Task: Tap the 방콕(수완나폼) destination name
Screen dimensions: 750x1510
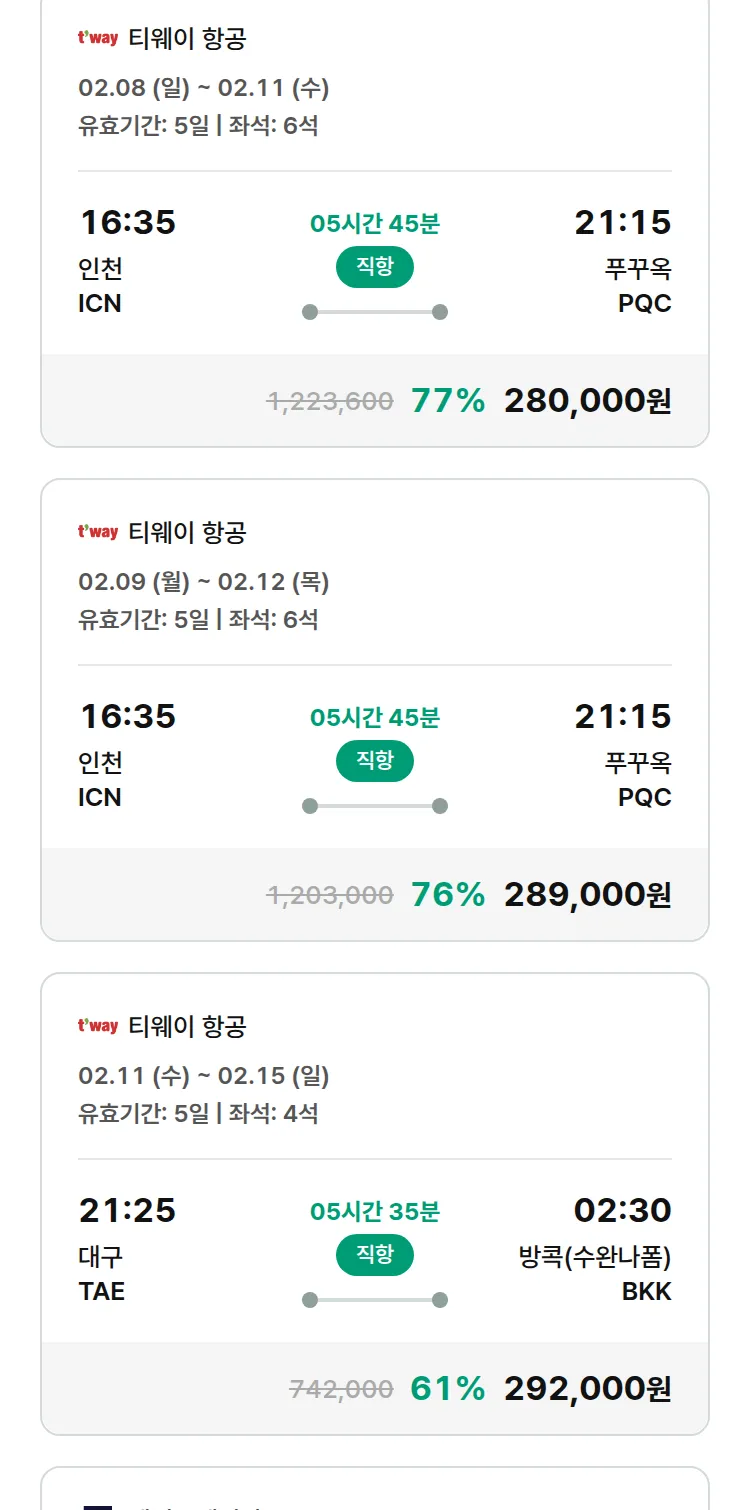Action: tap(595, 1257)
